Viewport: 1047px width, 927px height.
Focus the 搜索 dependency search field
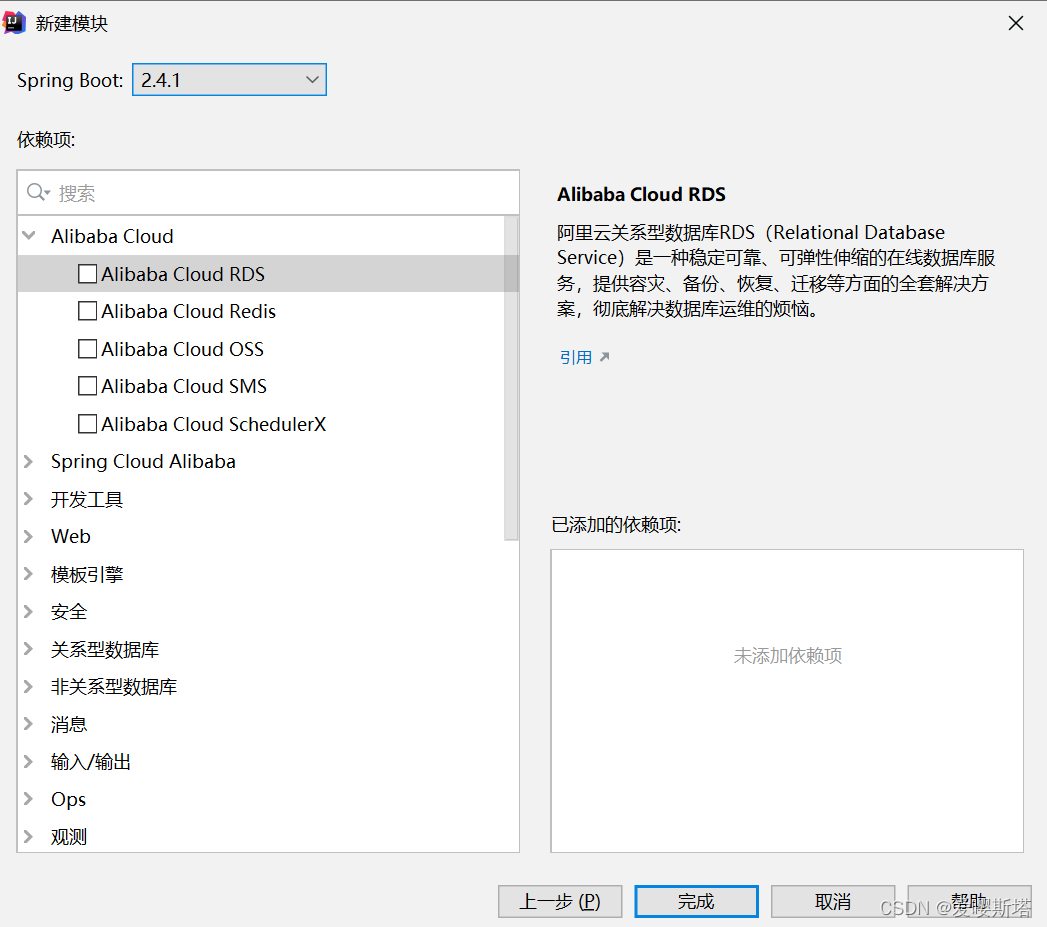[268, 192]
